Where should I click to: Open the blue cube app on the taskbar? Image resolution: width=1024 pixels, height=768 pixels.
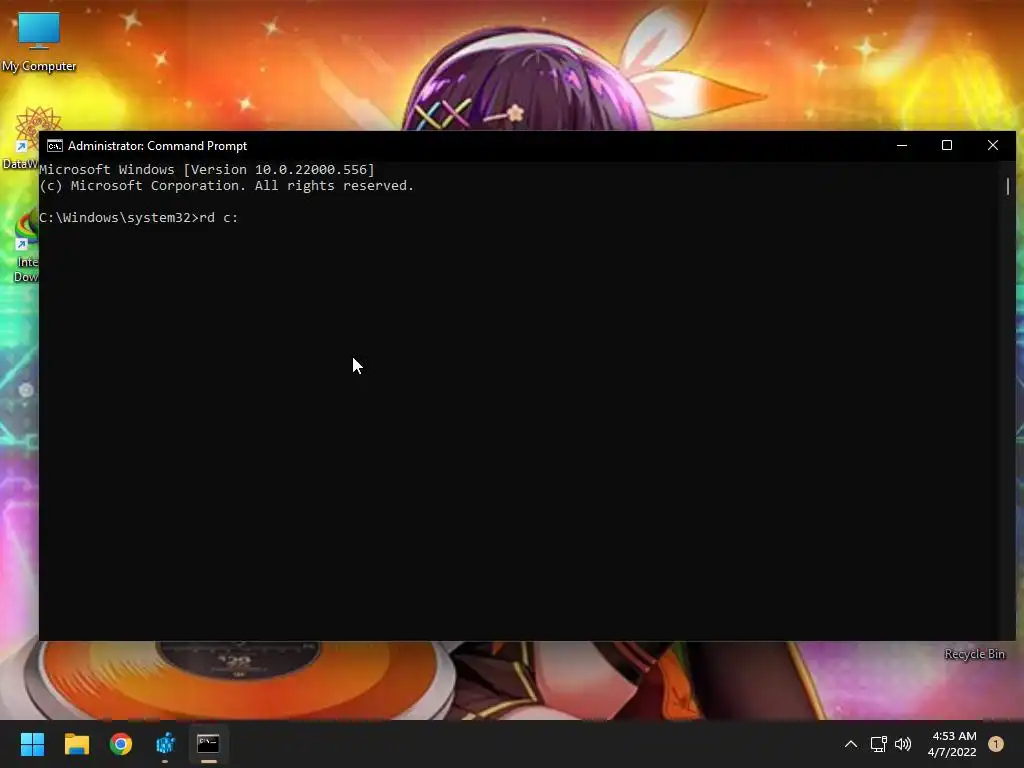coord(165,744)
